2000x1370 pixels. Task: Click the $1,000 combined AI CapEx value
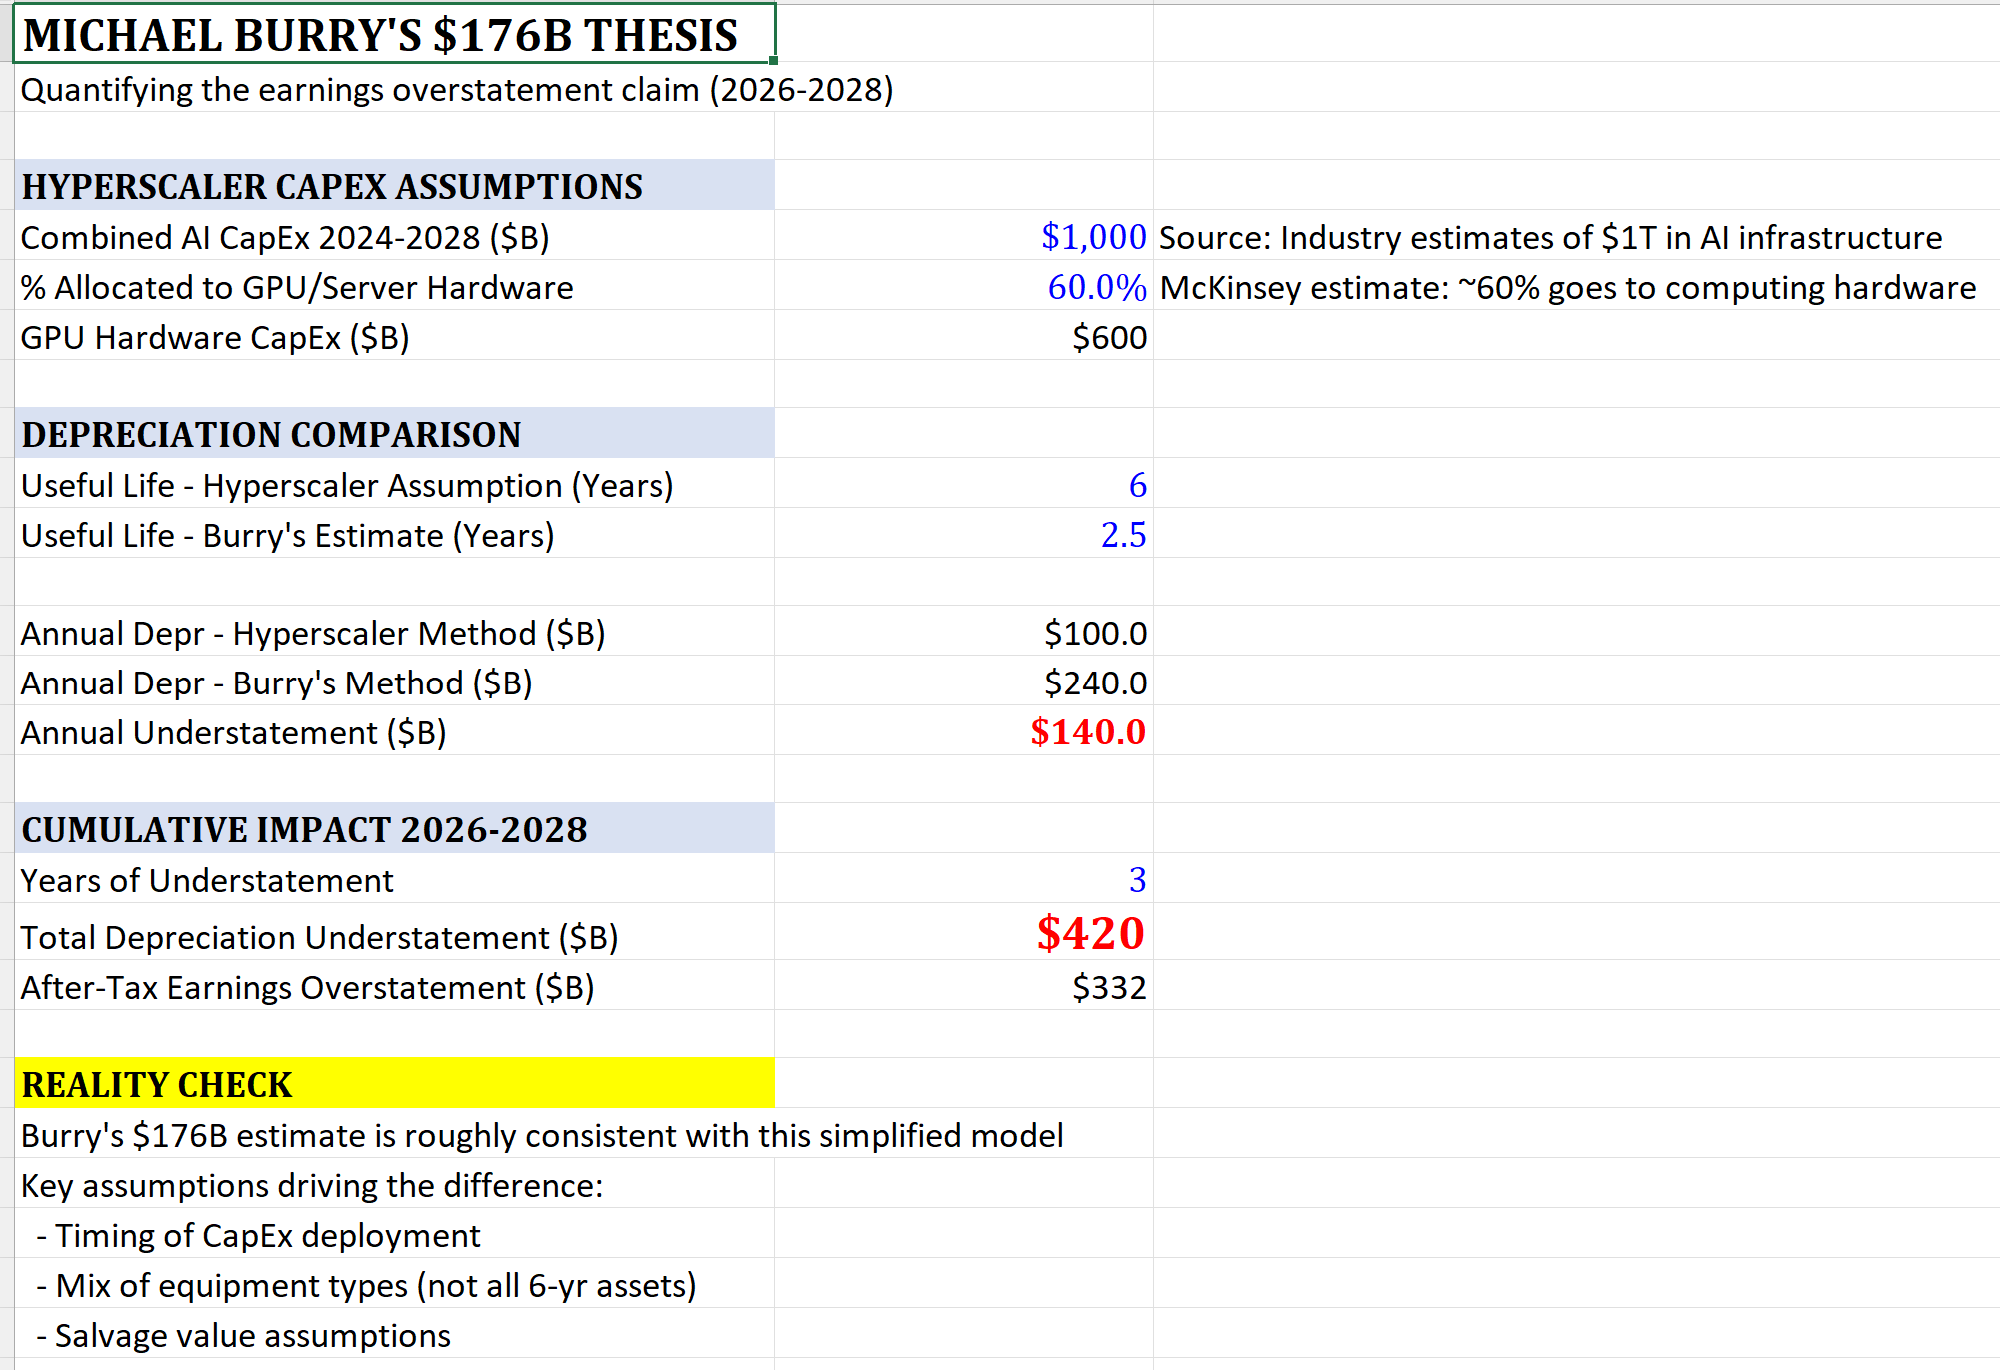pyautogui.click(x=1092, y=237)
